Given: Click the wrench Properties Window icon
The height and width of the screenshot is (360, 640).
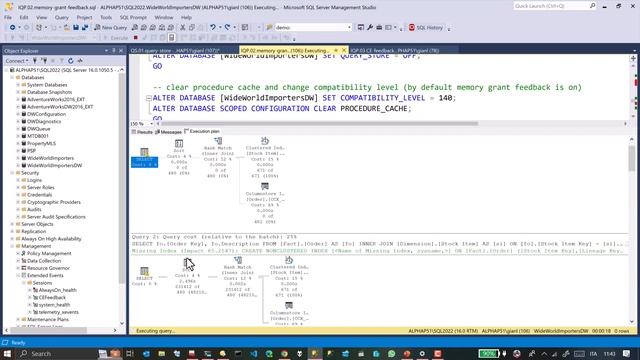Looking at the screenshot, I should point(370,27).
